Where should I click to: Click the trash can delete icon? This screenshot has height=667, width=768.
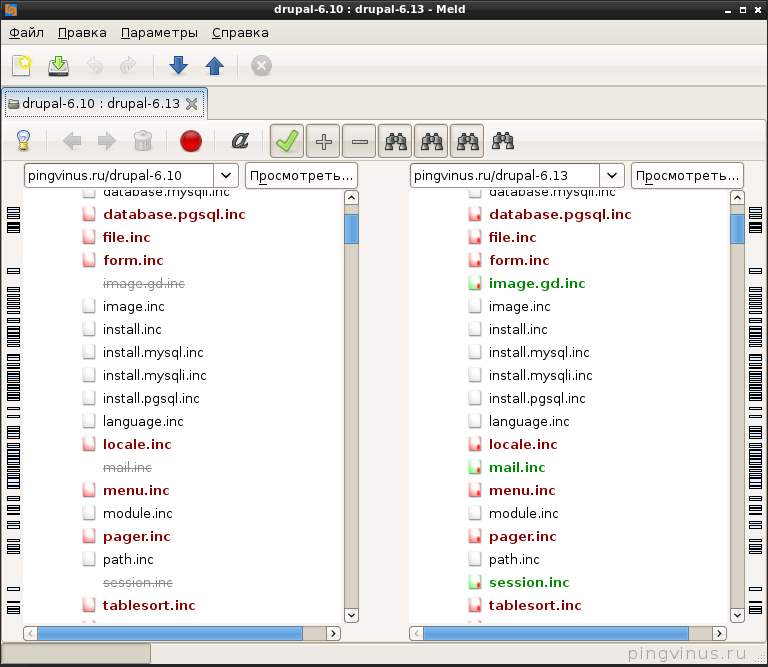pos(143,141)
